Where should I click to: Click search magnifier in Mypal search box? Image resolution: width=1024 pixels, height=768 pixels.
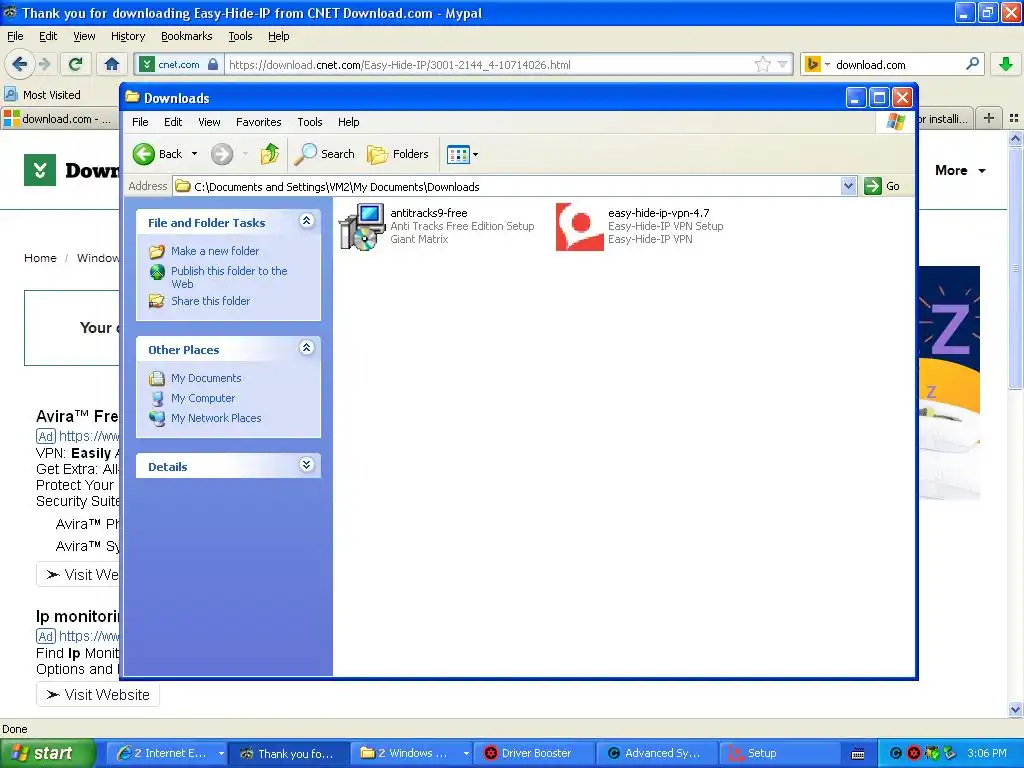coord(972,64)
